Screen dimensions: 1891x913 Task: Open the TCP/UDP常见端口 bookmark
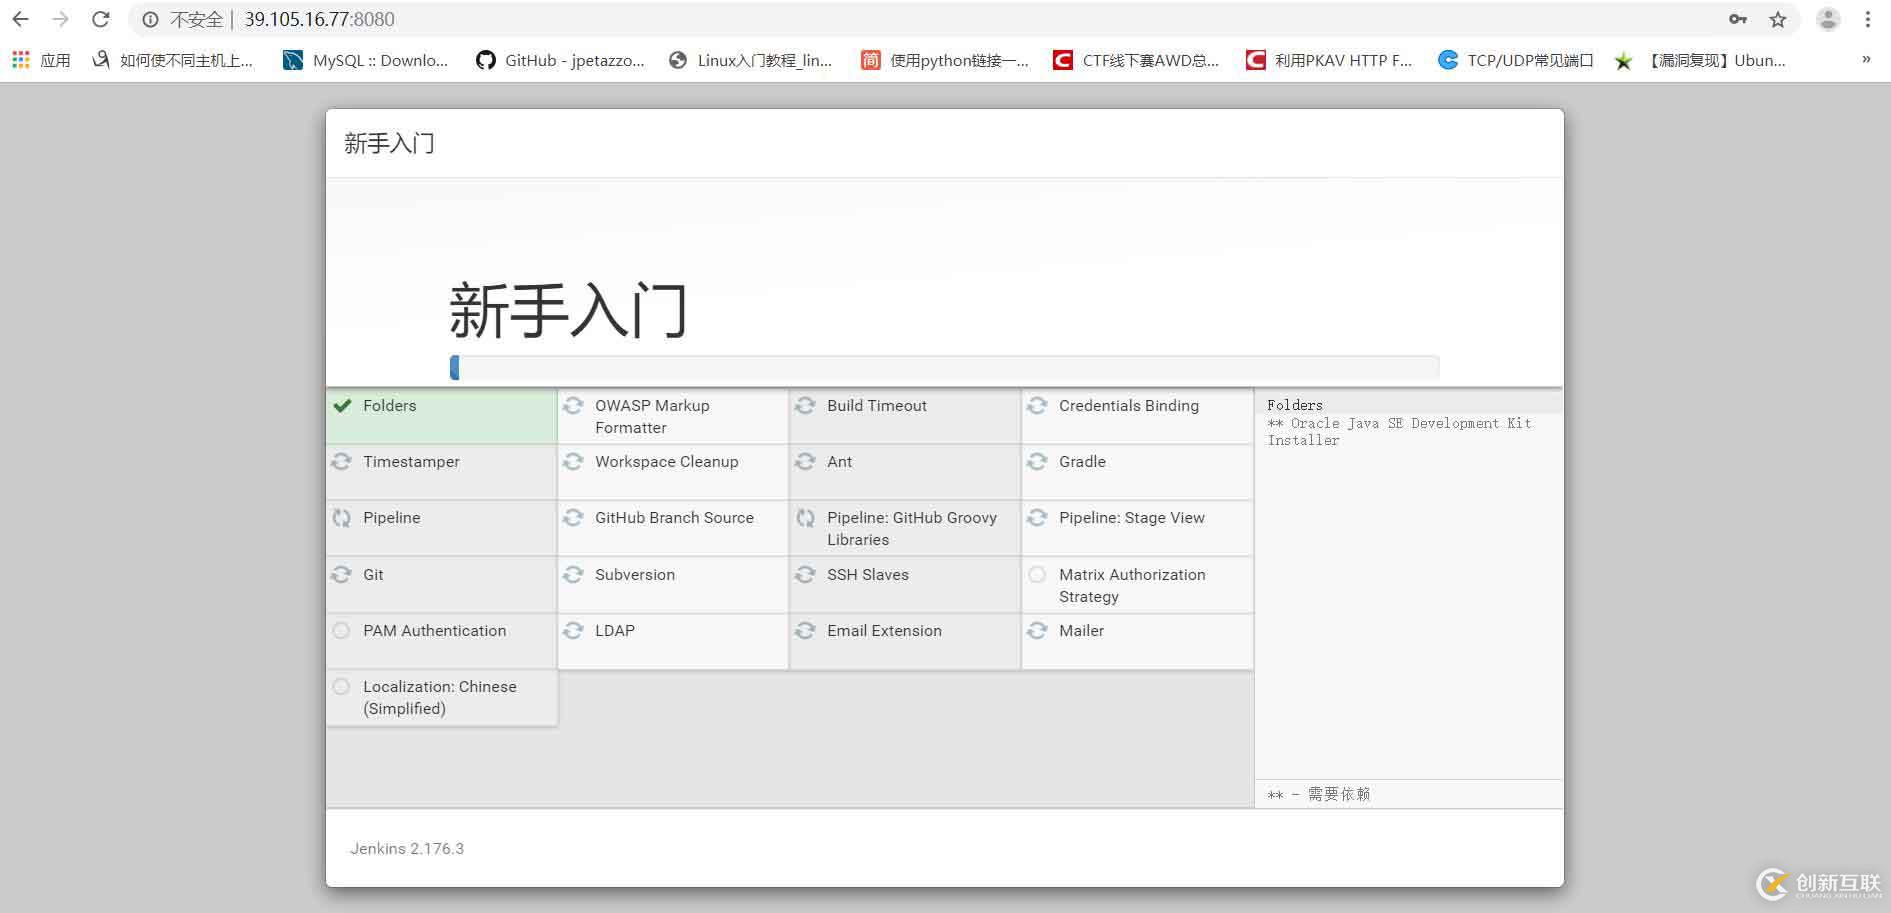1515,60
